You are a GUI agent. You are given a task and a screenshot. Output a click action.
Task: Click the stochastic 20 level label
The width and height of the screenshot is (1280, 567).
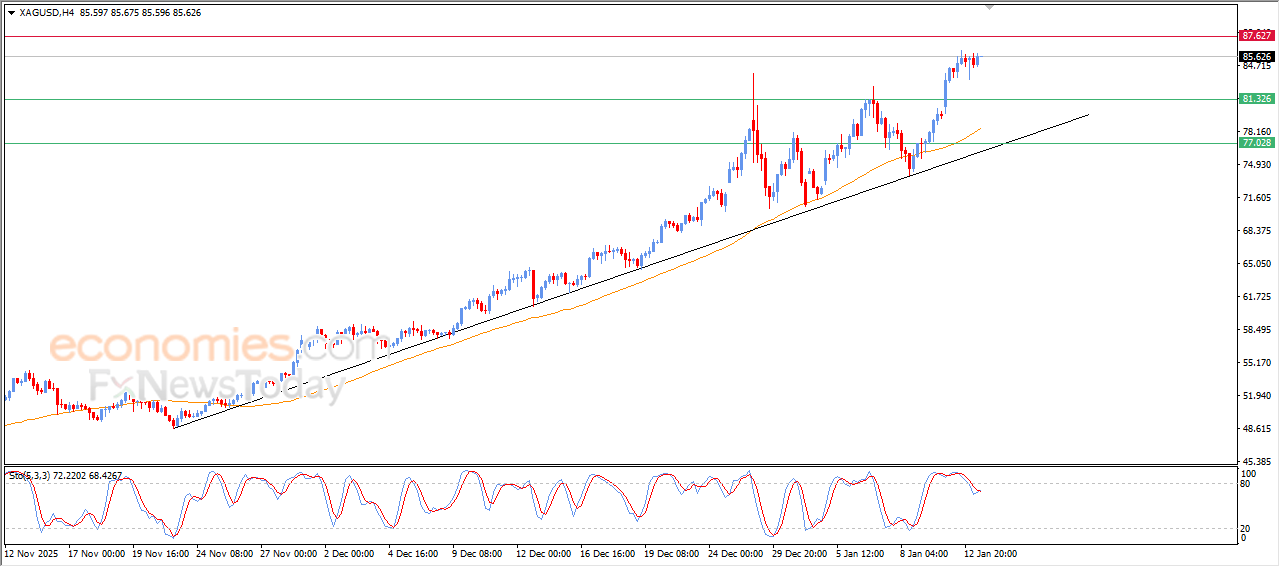1246,528
